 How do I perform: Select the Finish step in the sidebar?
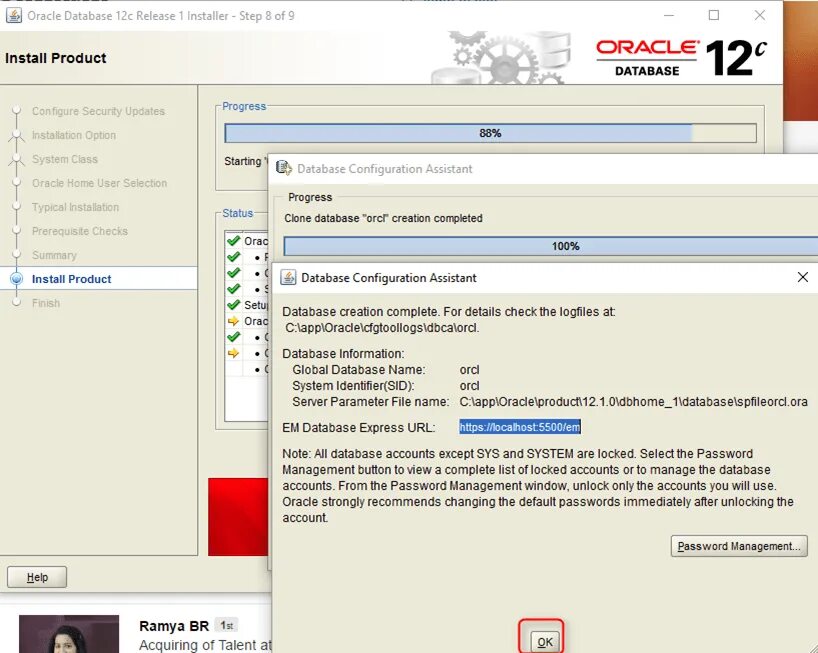point(45,303)
